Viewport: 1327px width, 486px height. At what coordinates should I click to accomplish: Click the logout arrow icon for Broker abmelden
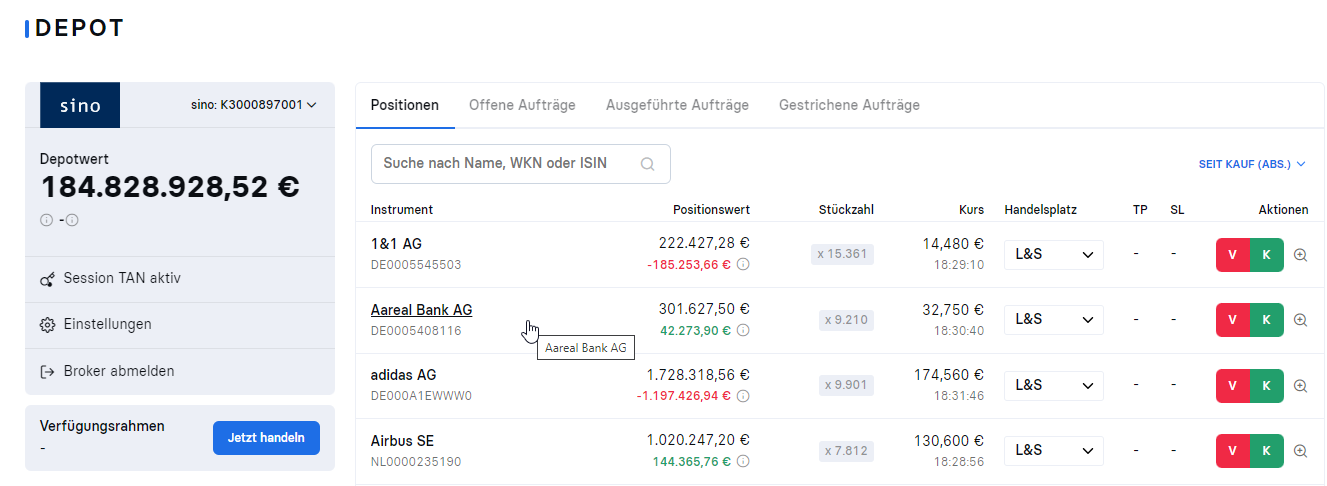tap(47, 371)
